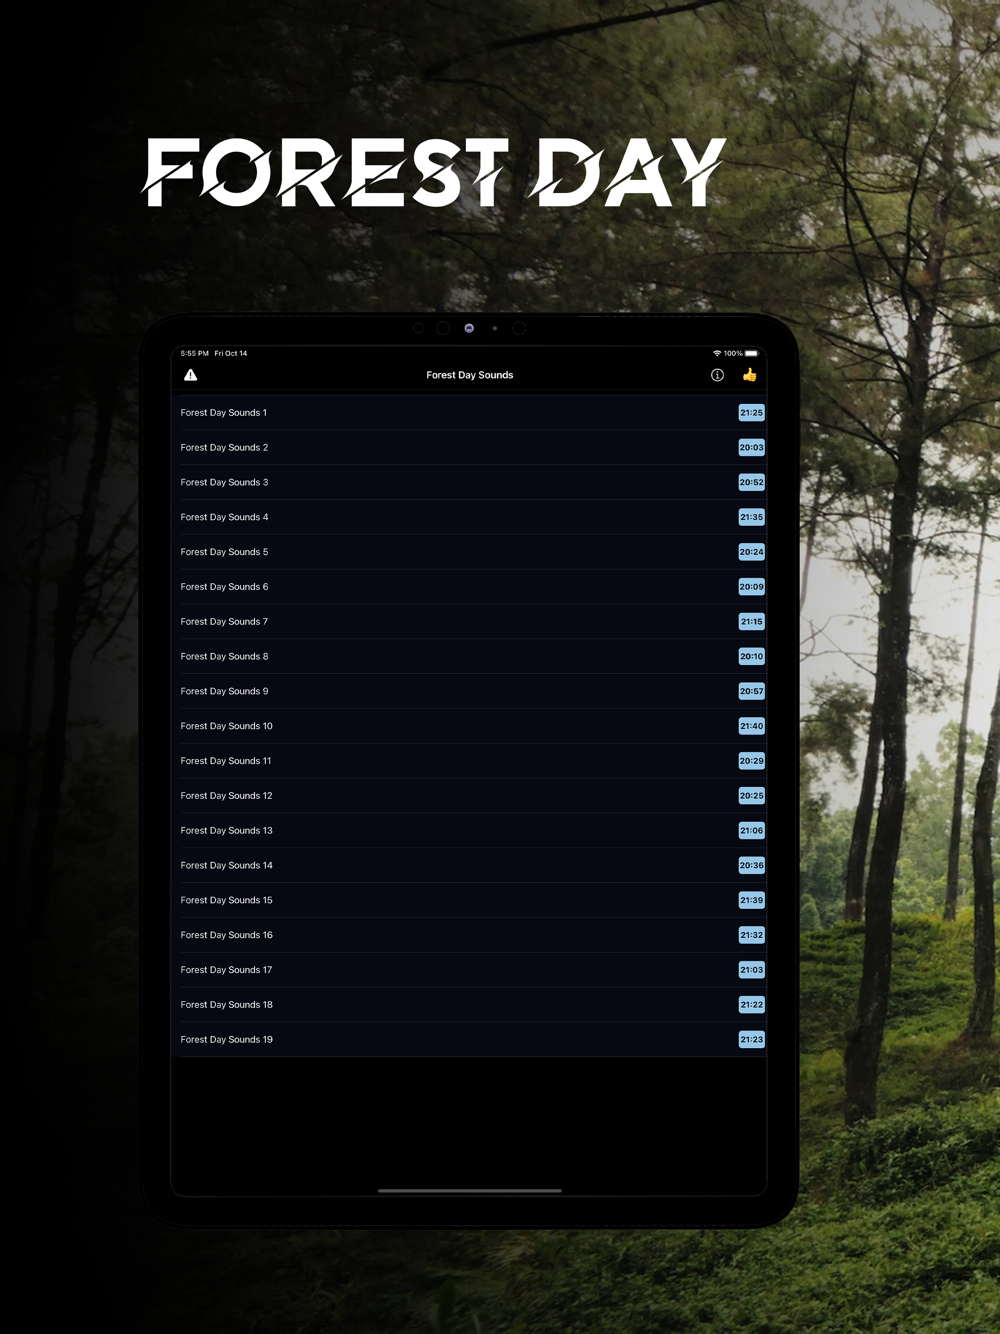Tap the Forest Day Sounds title
Image resolution: width=1000 pixels, height=1334 pixels.
[469, 375]
